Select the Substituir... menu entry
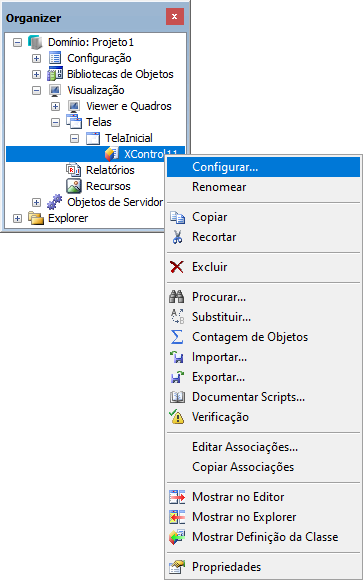The height and width of the screenshot is (580, 363). tap(263, 317)
